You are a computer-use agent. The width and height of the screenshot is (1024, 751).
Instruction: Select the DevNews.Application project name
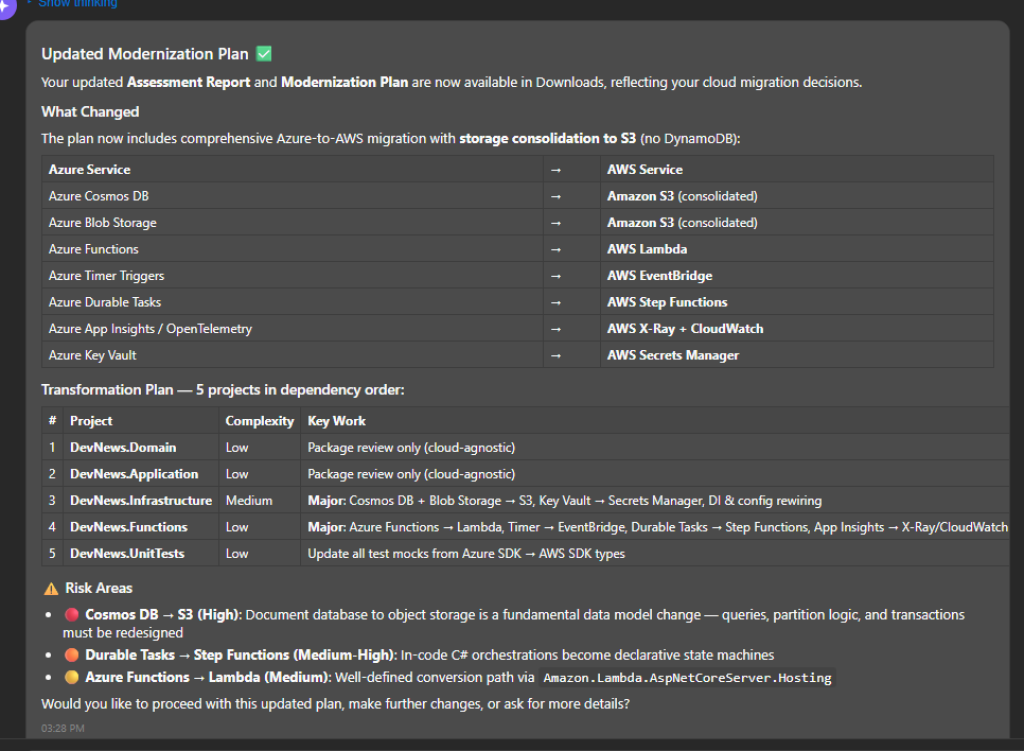coord(134,474)
